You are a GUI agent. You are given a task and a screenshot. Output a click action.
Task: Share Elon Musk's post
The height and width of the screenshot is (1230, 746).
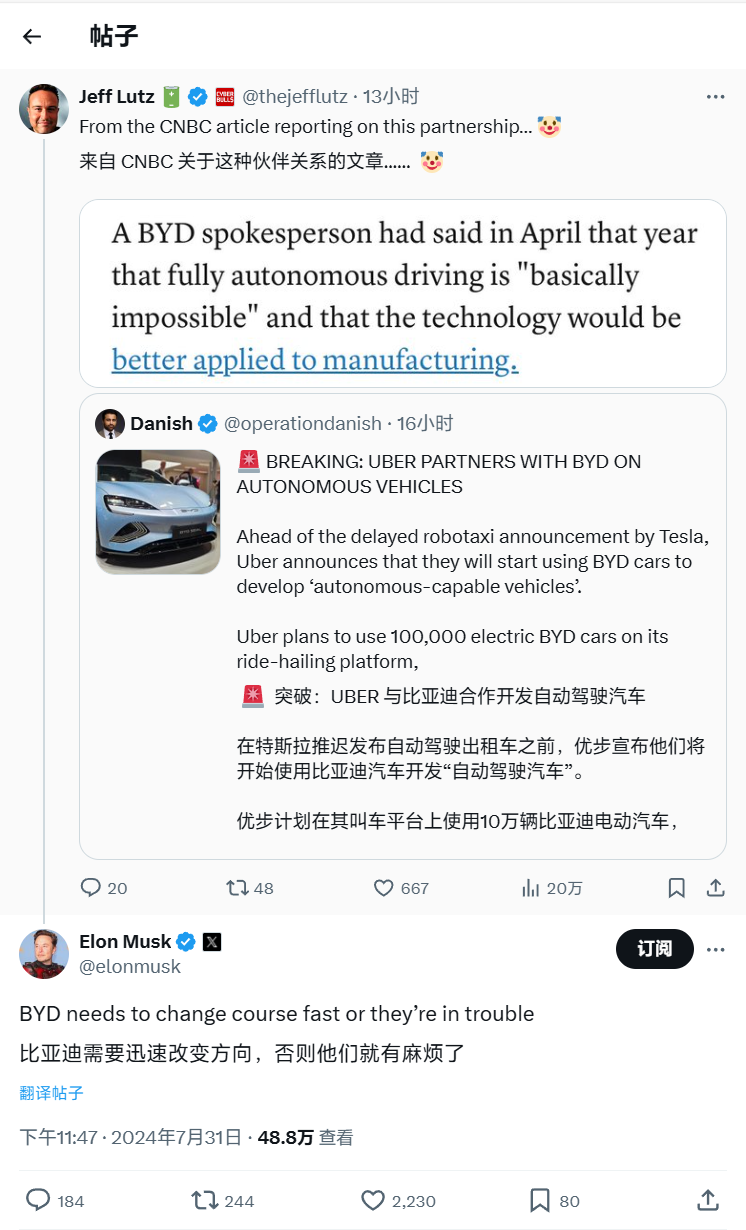pos(707,1200)
